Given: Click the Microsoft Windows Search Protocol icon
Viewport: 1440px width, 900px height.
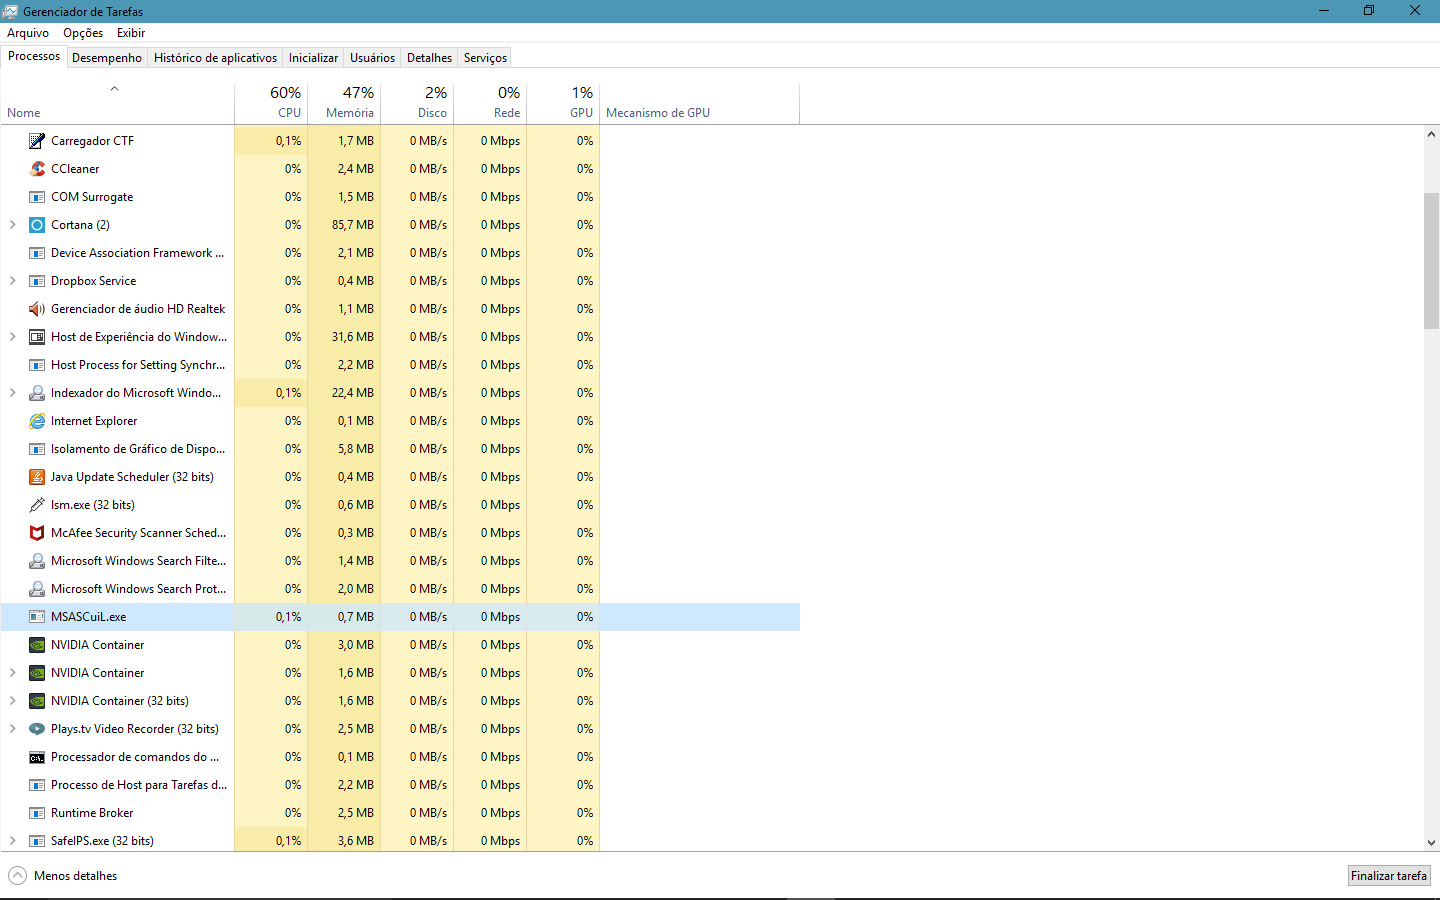Looking at the screenshot, I should click(37, 589).
